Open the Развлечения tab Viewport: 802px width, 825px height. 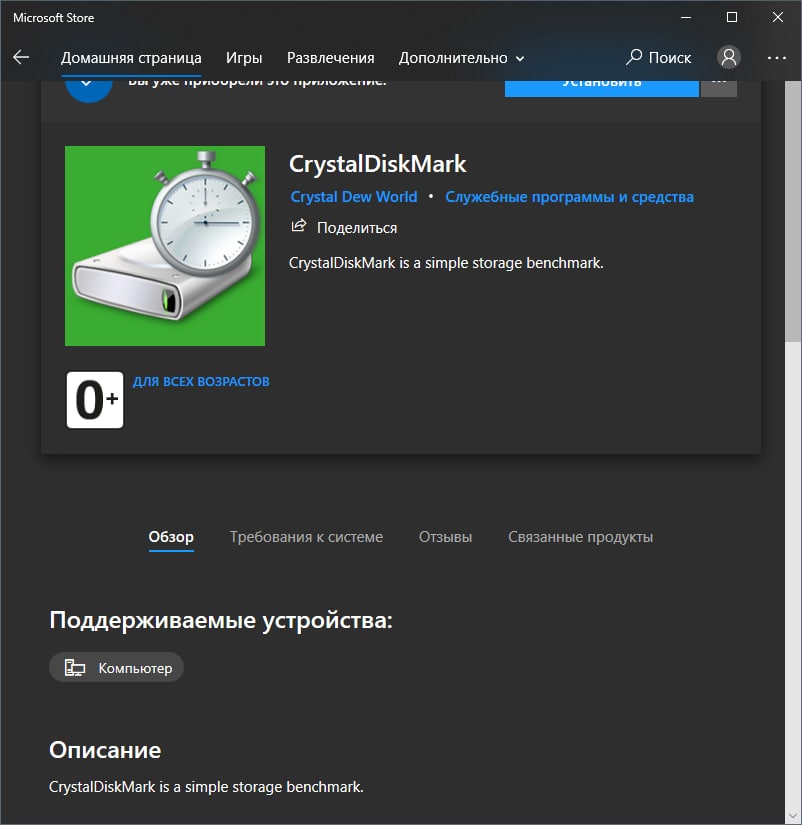click(330, 57)
